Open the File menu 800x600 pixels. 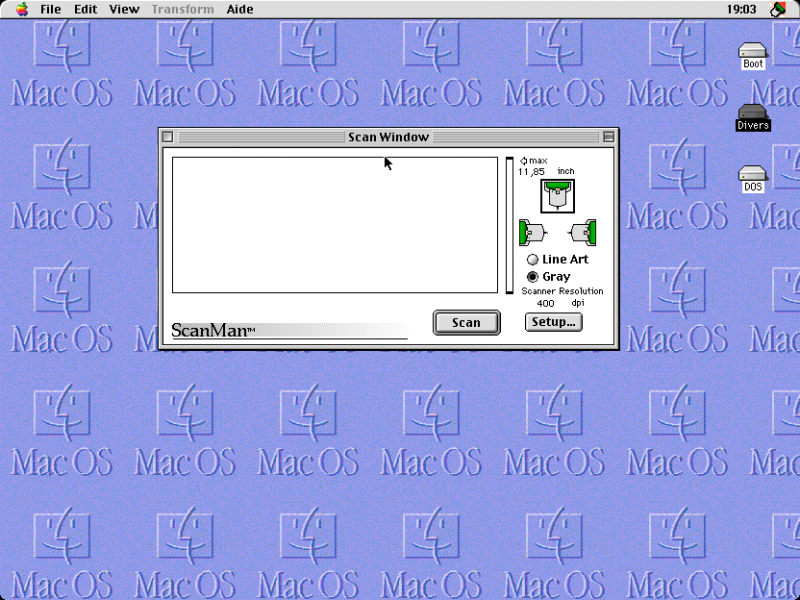[x=50, y=9]
